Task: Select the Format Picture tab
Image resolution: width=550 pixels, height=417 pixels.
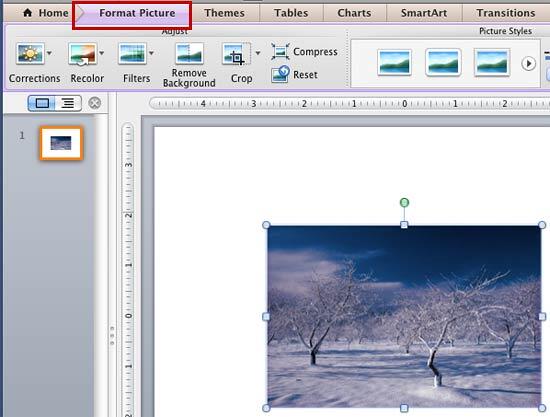Action: coord(132,13)
